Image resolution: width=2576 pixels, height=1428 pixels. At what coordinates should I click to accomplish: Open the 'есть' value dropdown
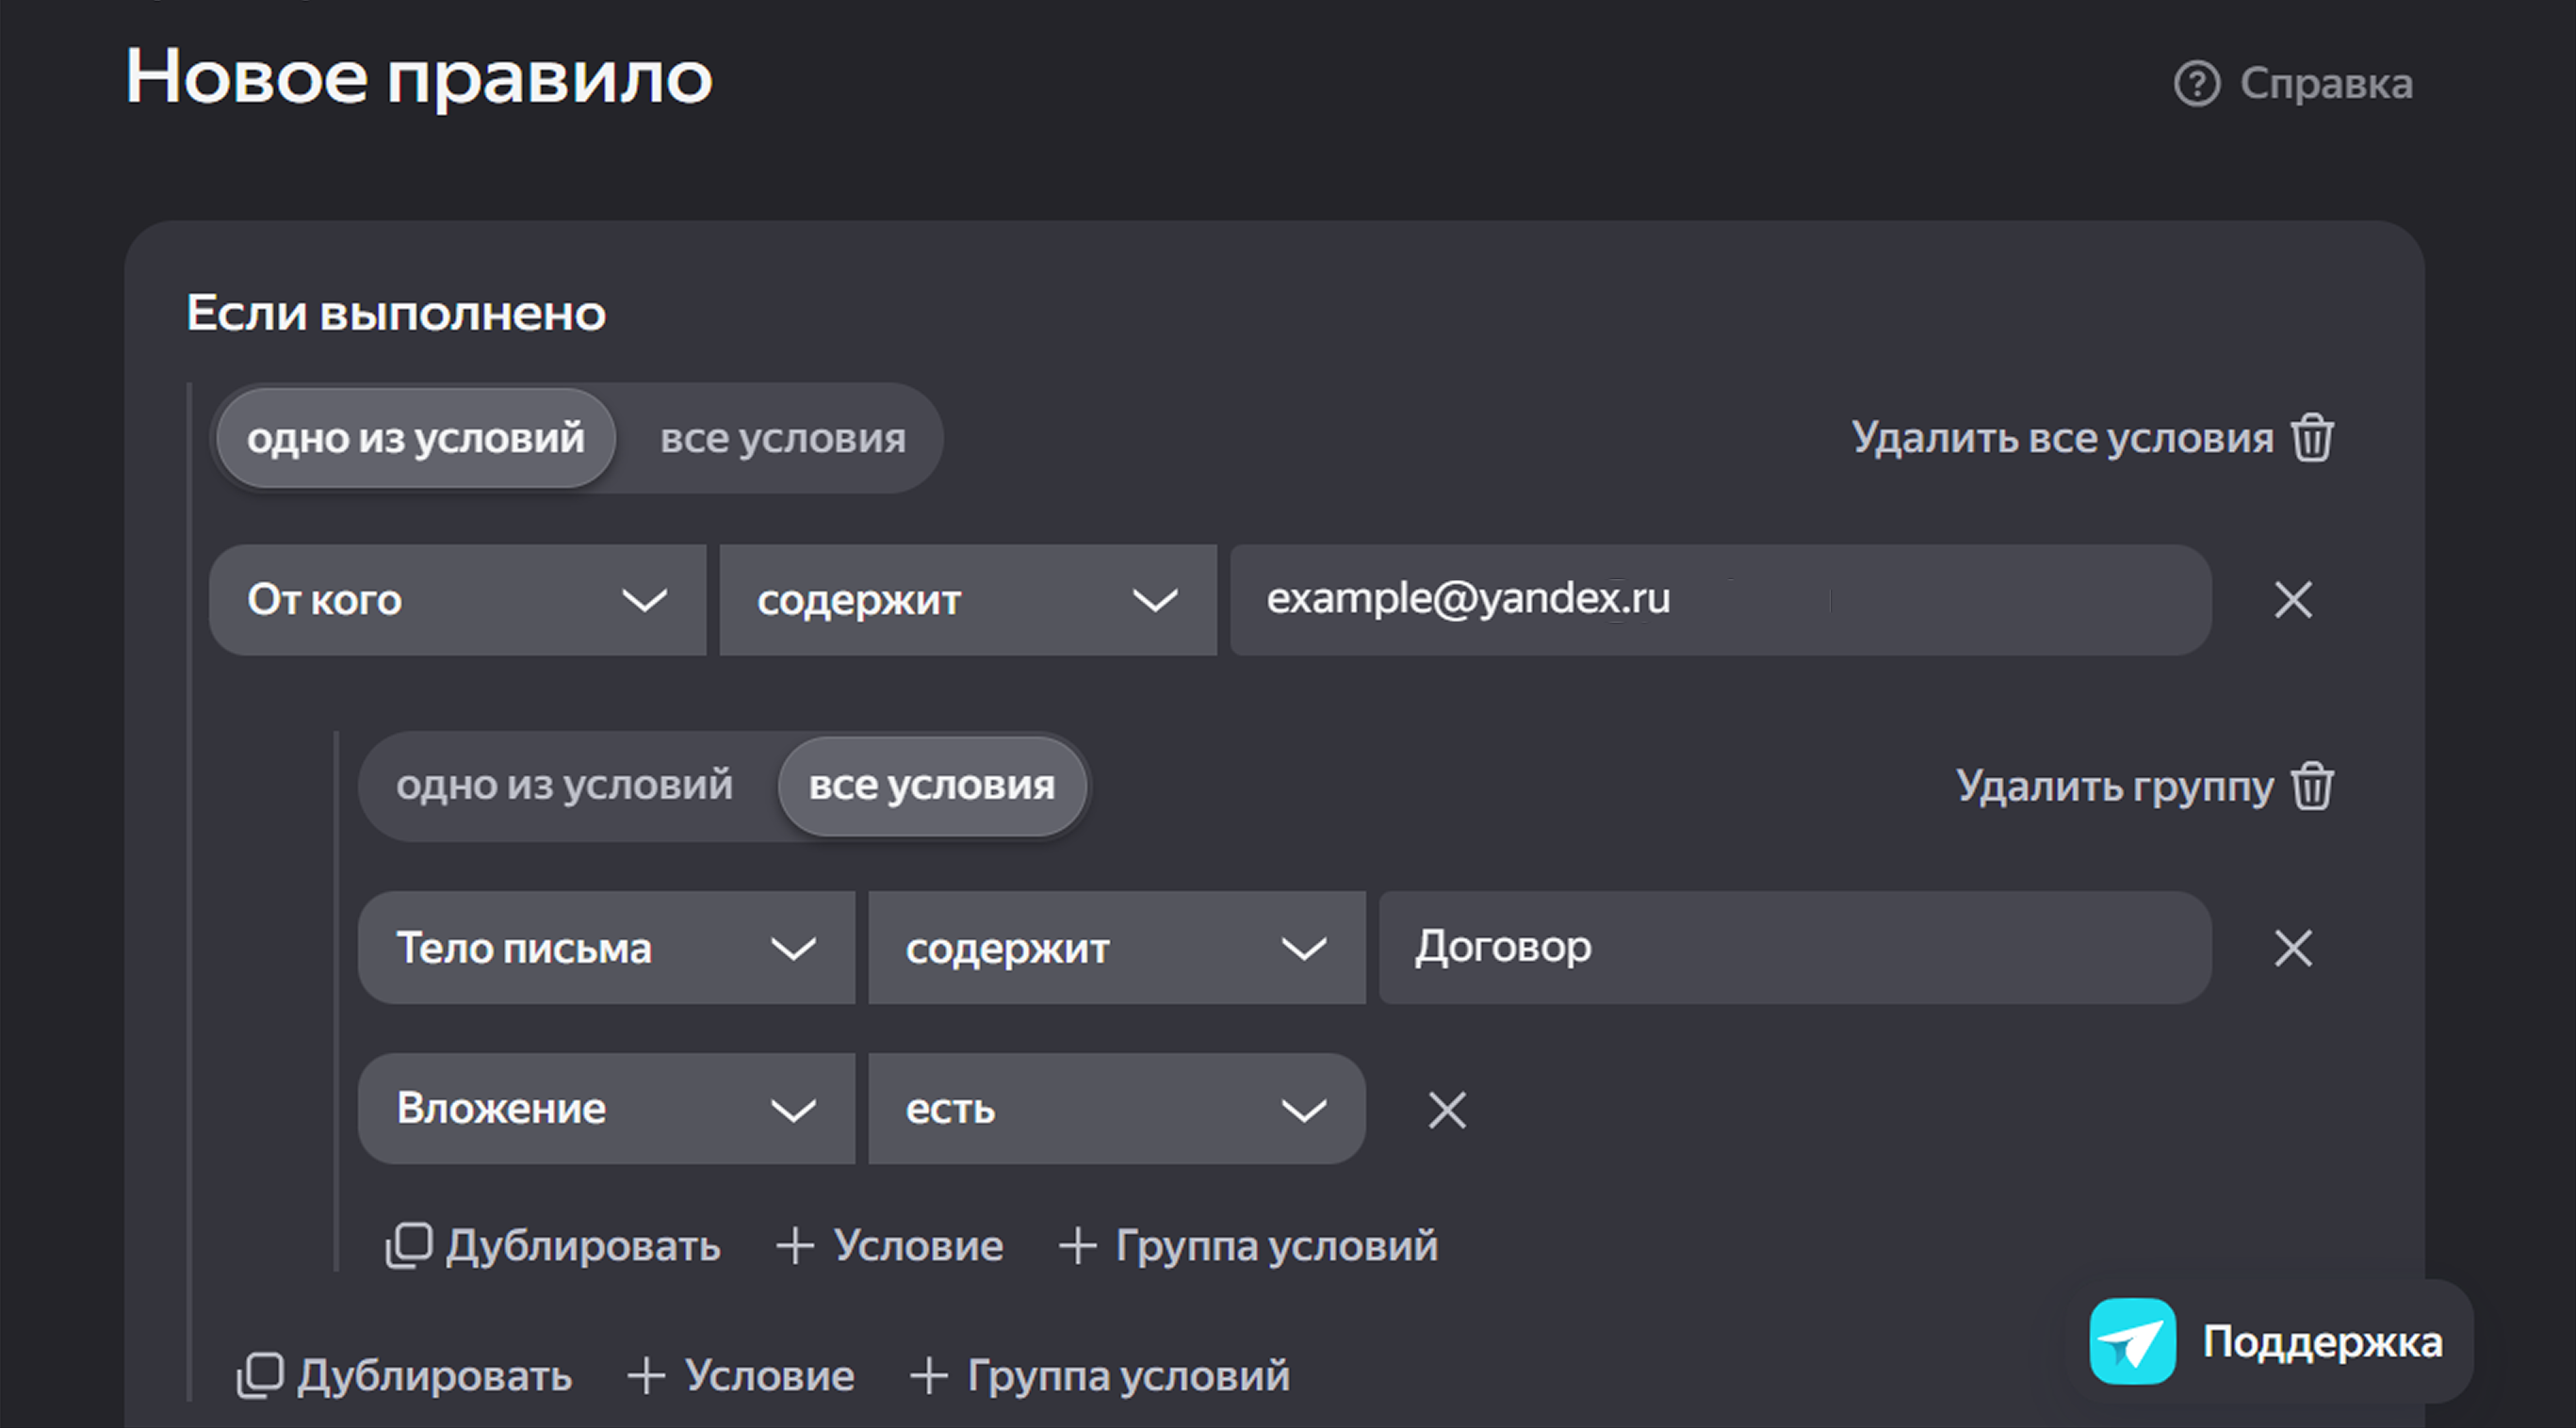[x=1117, y=1108]
